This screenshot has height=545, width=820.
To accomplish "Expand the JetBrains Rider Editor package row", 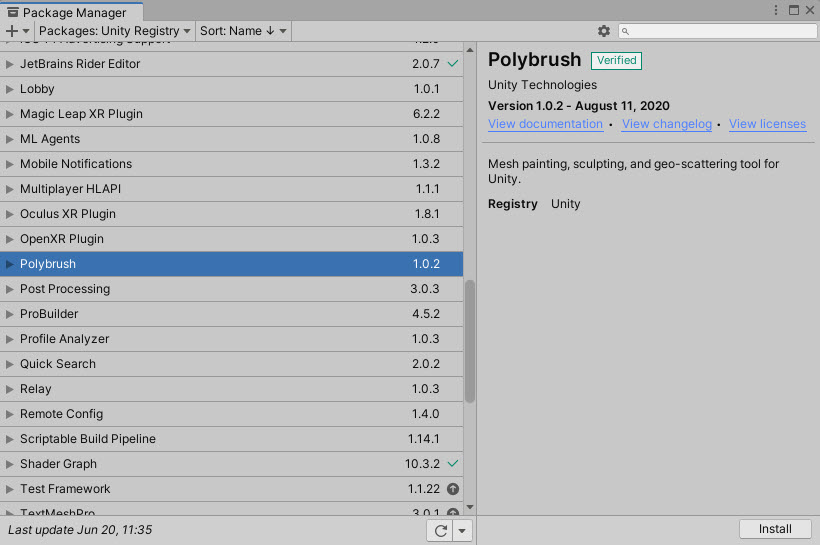I will [9, 64].
